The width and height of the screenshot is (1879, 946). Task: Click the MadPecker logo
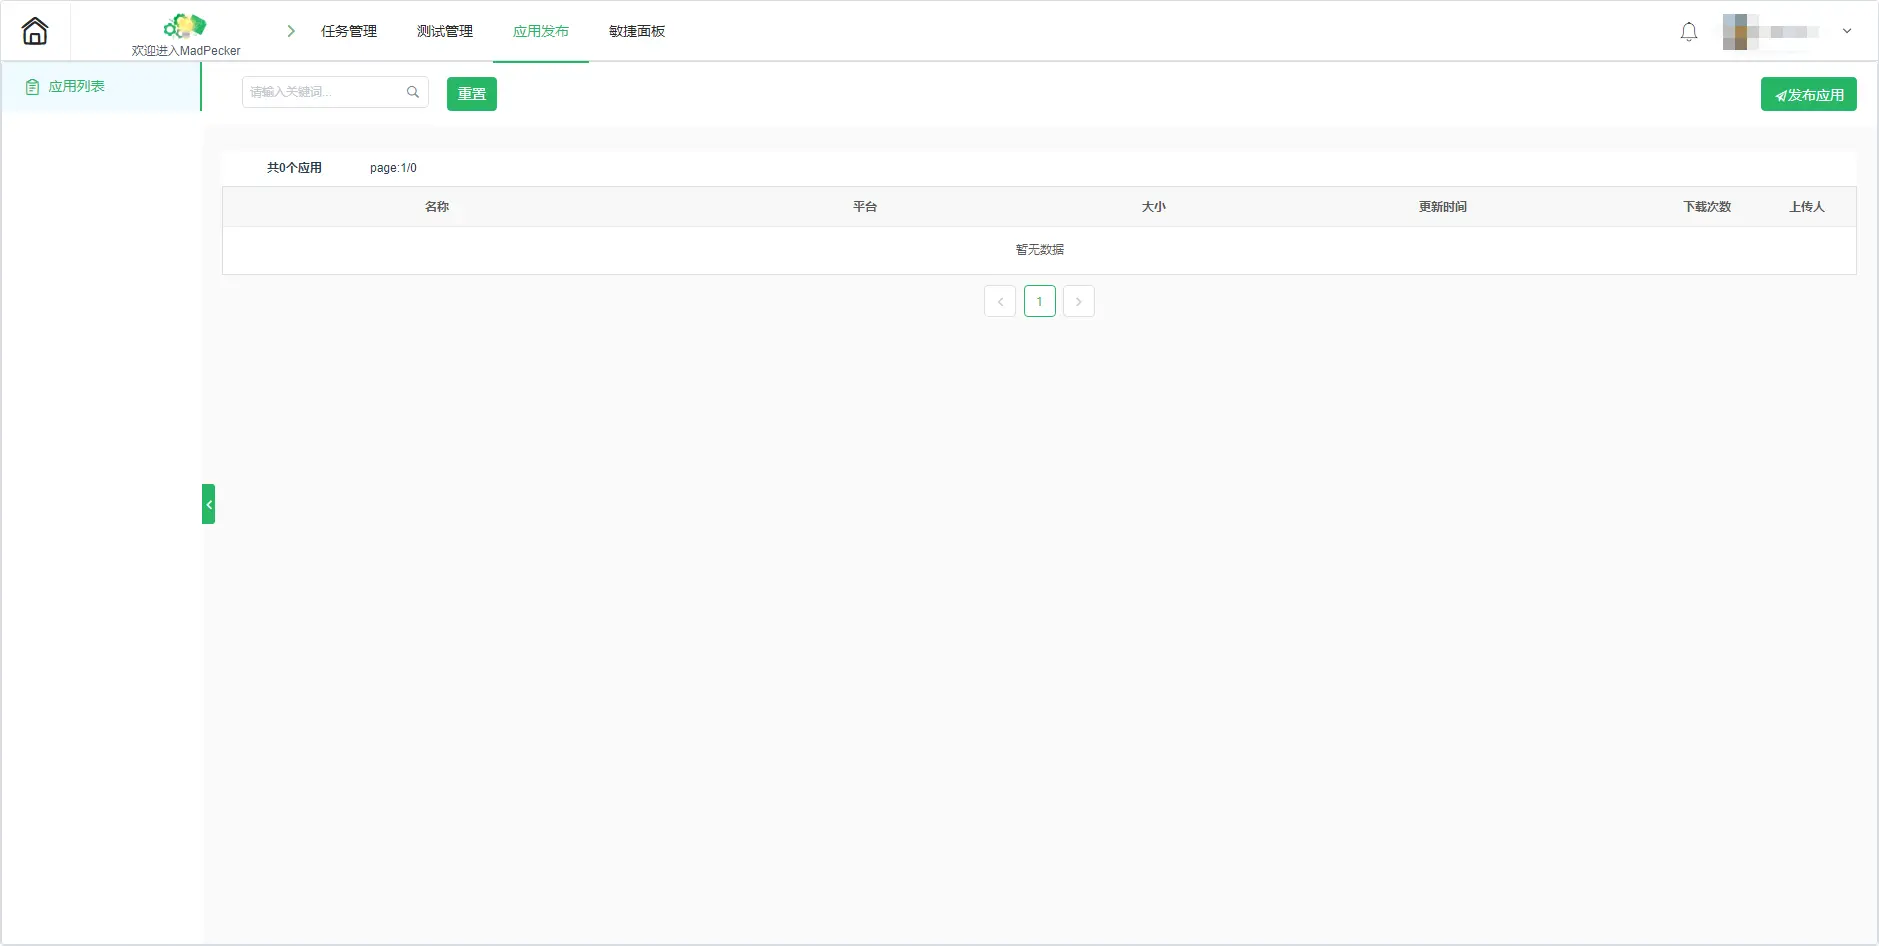pos(185,26)
